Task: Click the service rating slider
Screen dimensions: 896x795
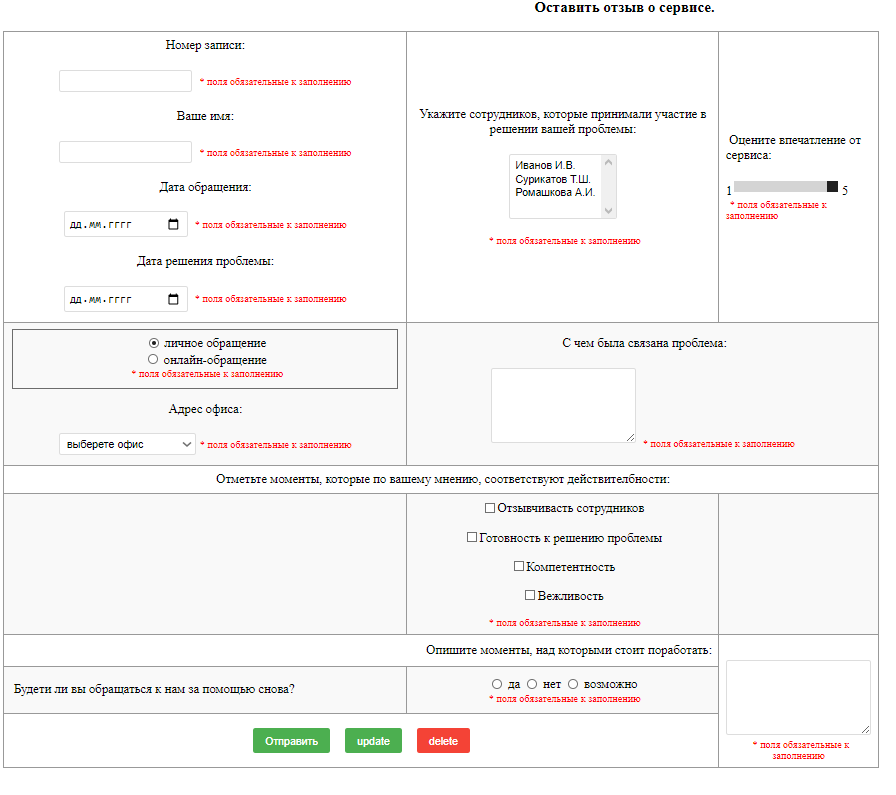Action: pyautogui.click(x=785, y=187)
